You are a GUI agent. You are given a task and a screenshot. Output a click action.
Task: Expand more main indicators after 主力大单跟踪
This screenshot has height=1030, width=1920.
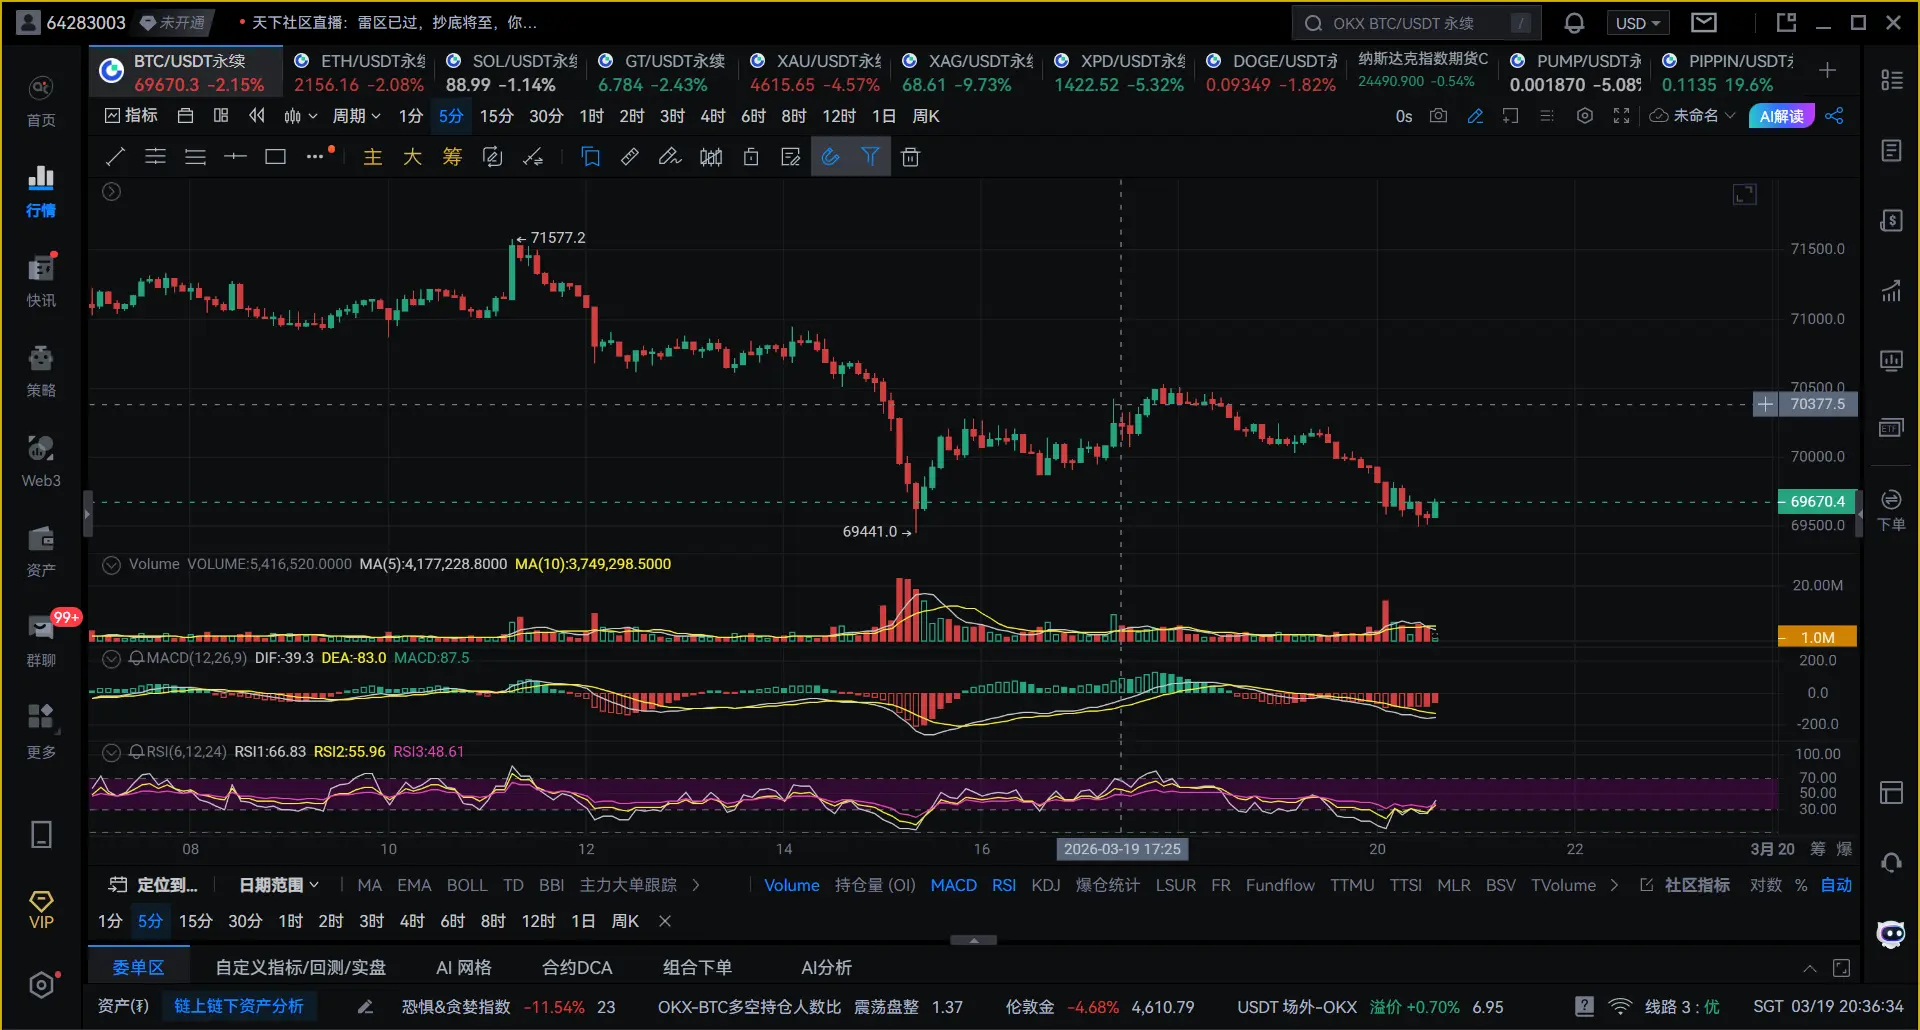(x=696, y=885)
